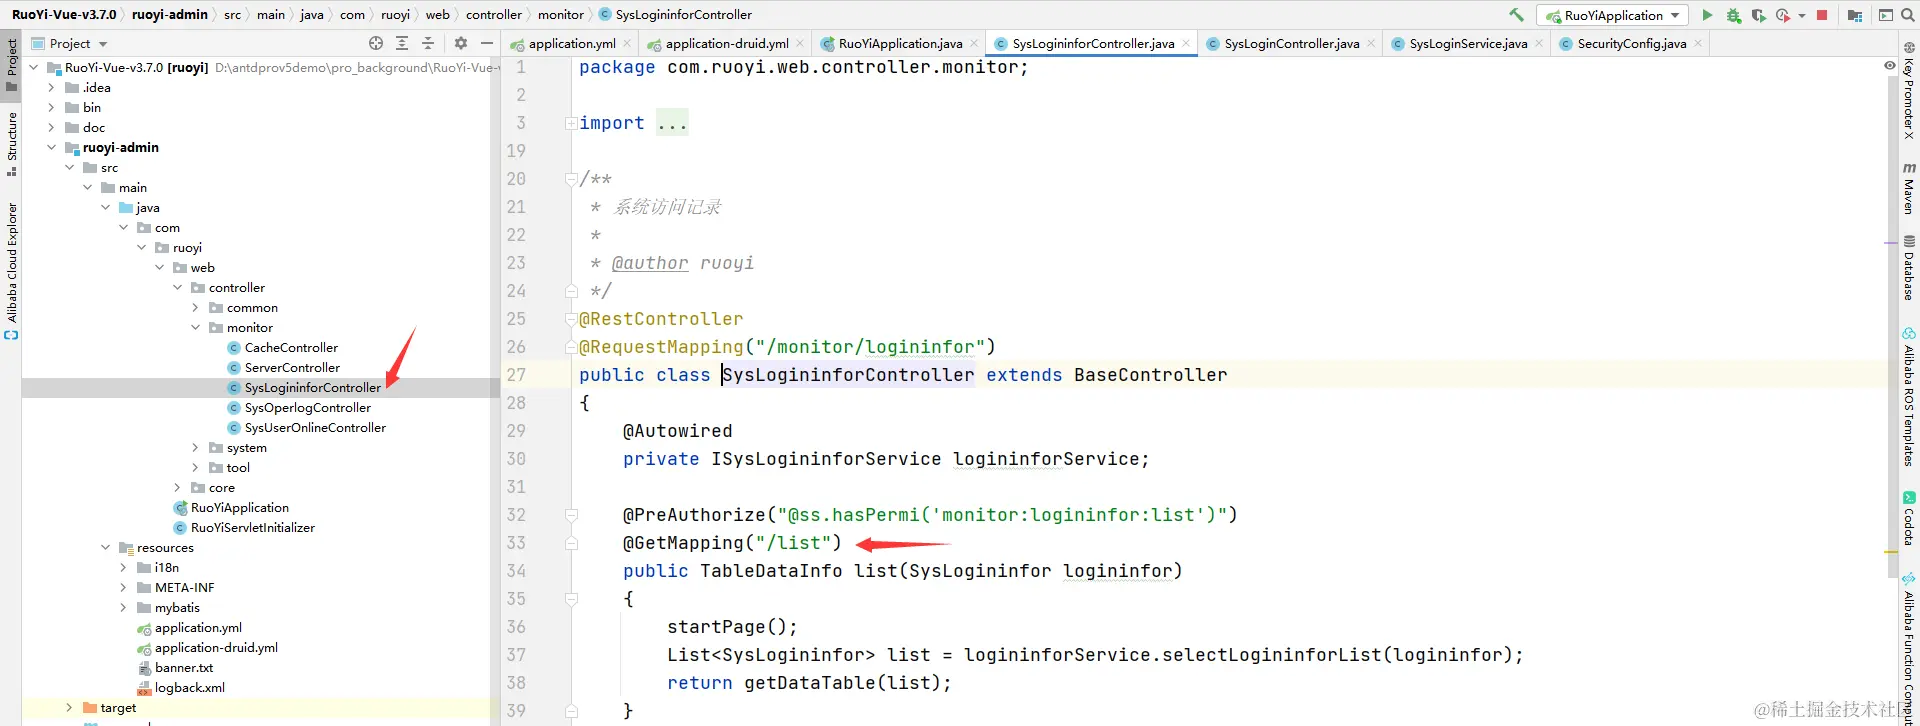The width and height of the screenshot is (1920, 726).
Task: Open the Maven tool window
Action: [1909, 188]
